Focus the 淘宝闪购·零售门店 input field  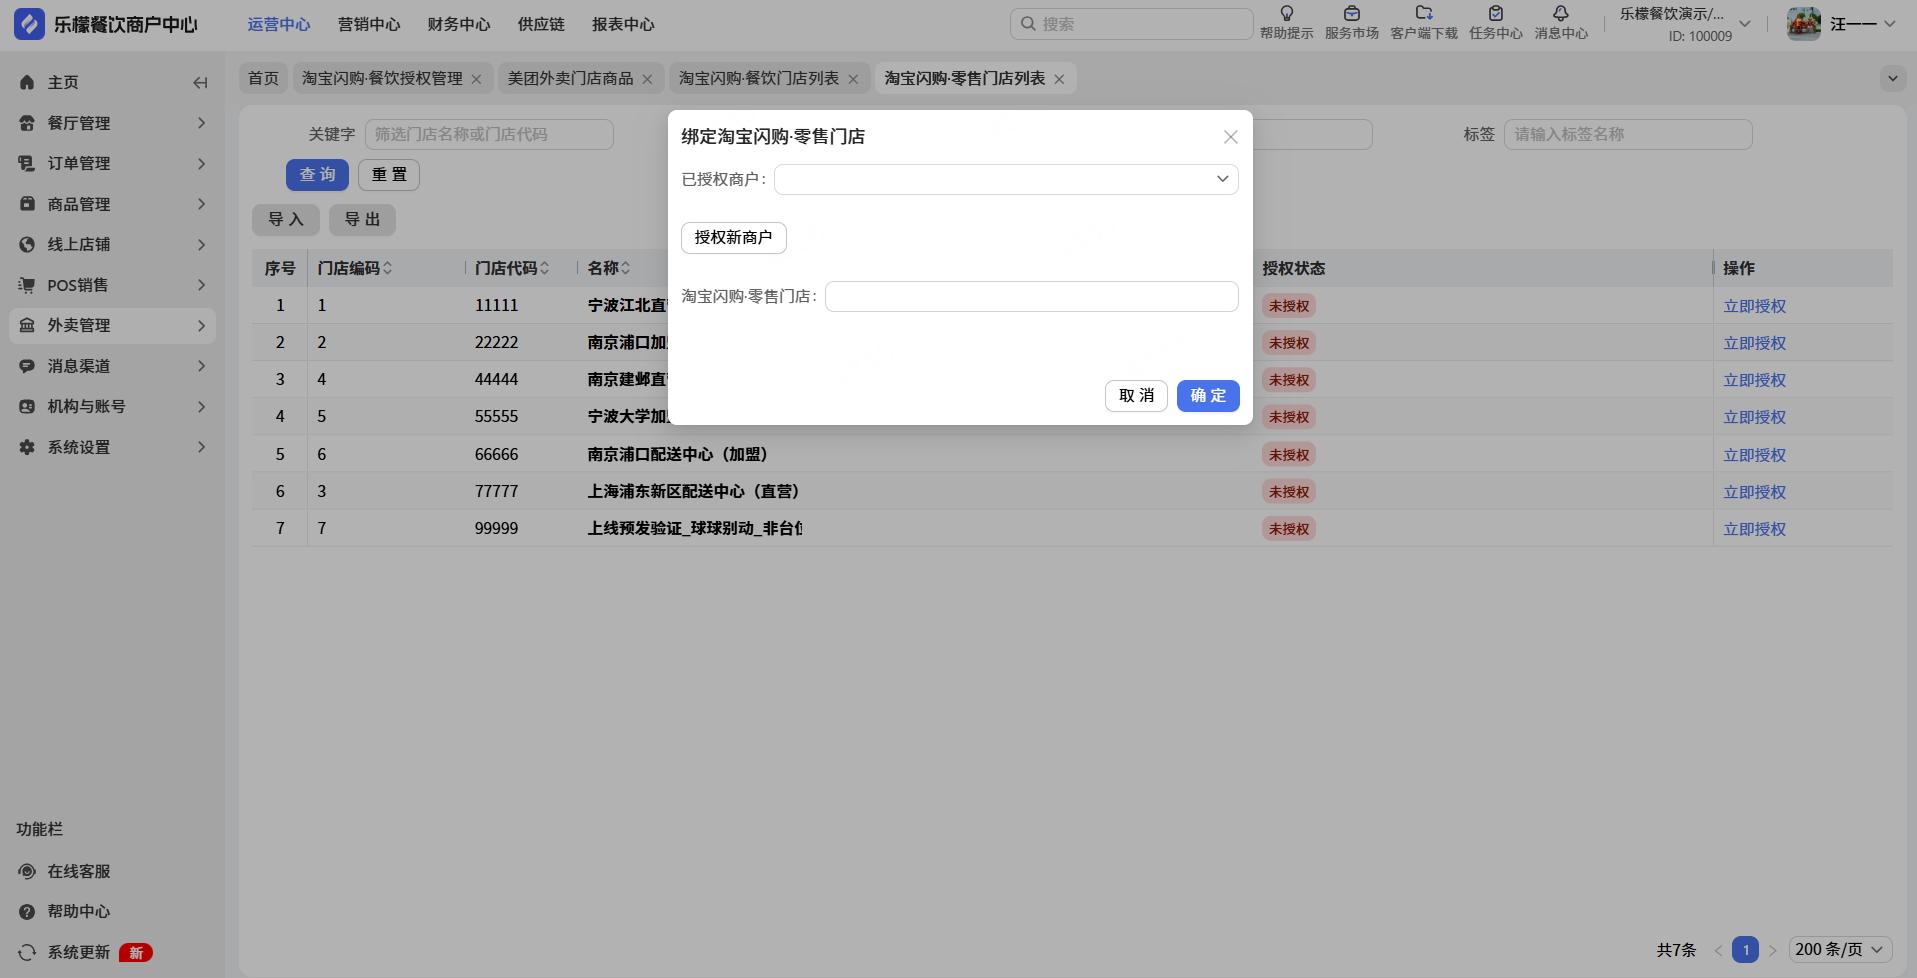coord(1032,297)
